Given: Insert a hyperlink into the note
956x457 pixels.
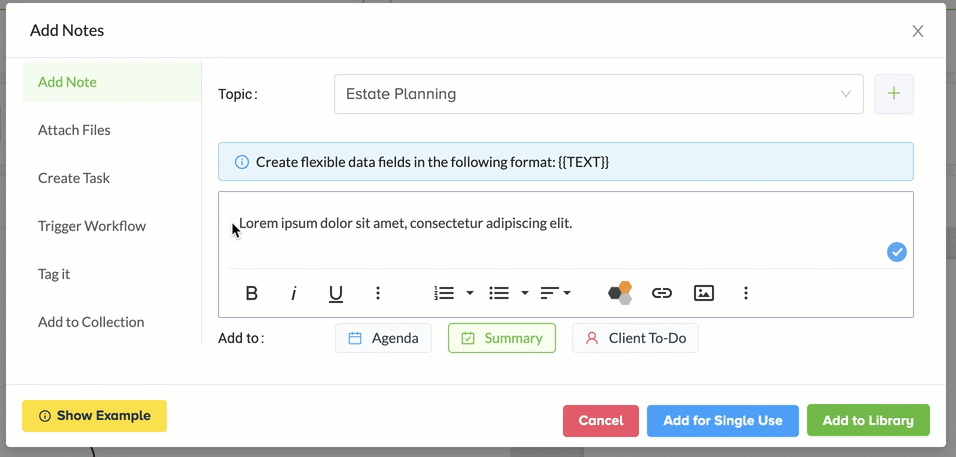Looking at the screenshot, I should click(662, 294).
